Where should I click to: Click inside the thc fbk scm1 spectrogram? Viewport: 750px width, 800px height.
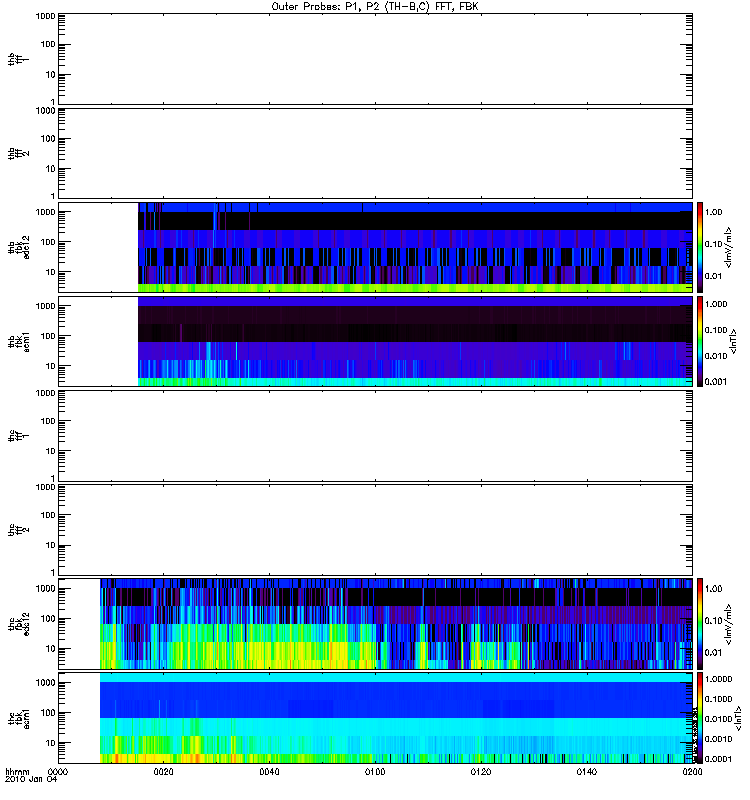(x=396, y=718)
